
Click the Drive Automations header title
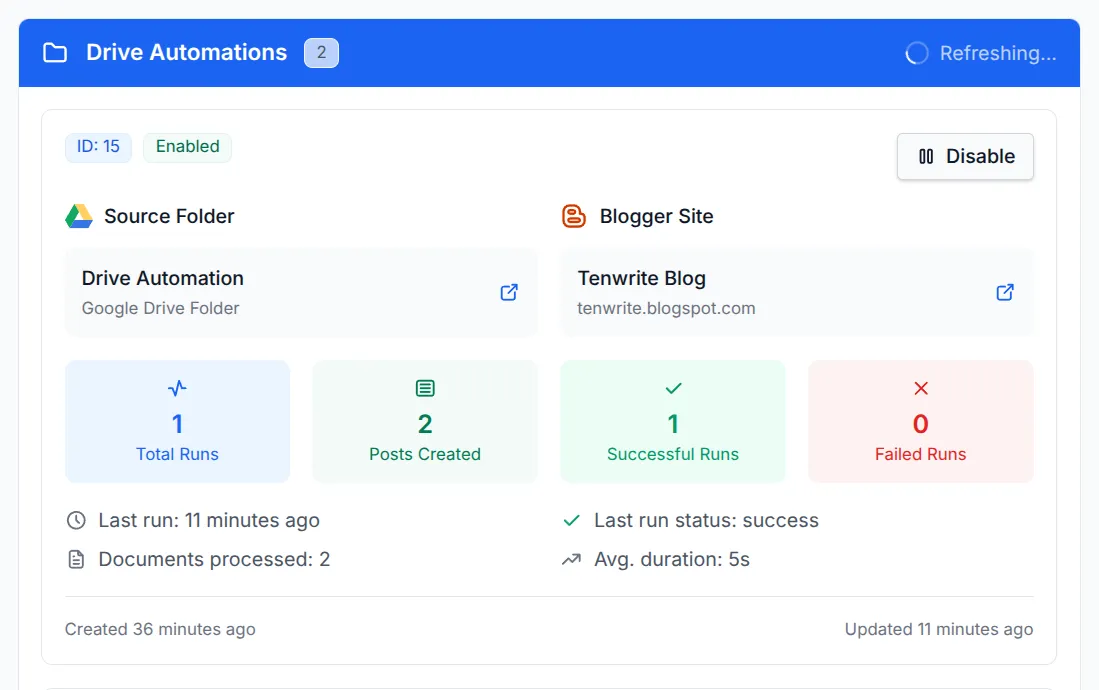(x=186, y=53)
